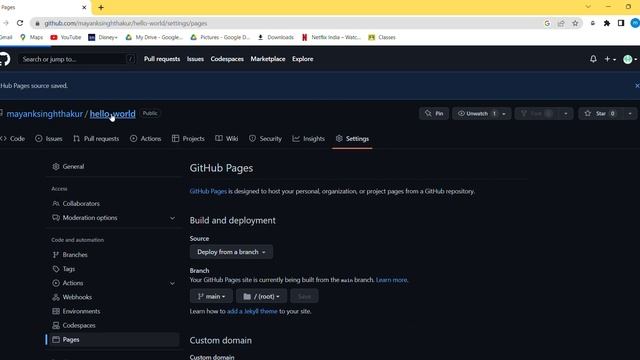The image size is (640, 360).
Task: Open Tags settings in sidebar
Action: click(113, 269)
